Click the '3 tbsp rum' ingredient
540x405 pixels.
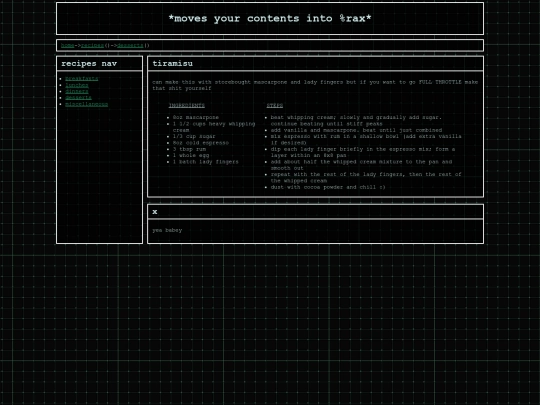tap(189, 149)
